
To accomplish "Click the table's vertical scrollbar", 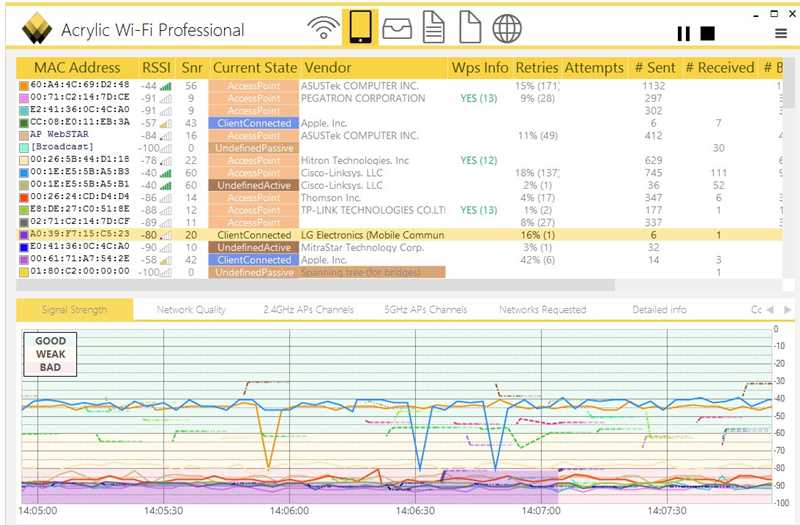I will point(789,83).
